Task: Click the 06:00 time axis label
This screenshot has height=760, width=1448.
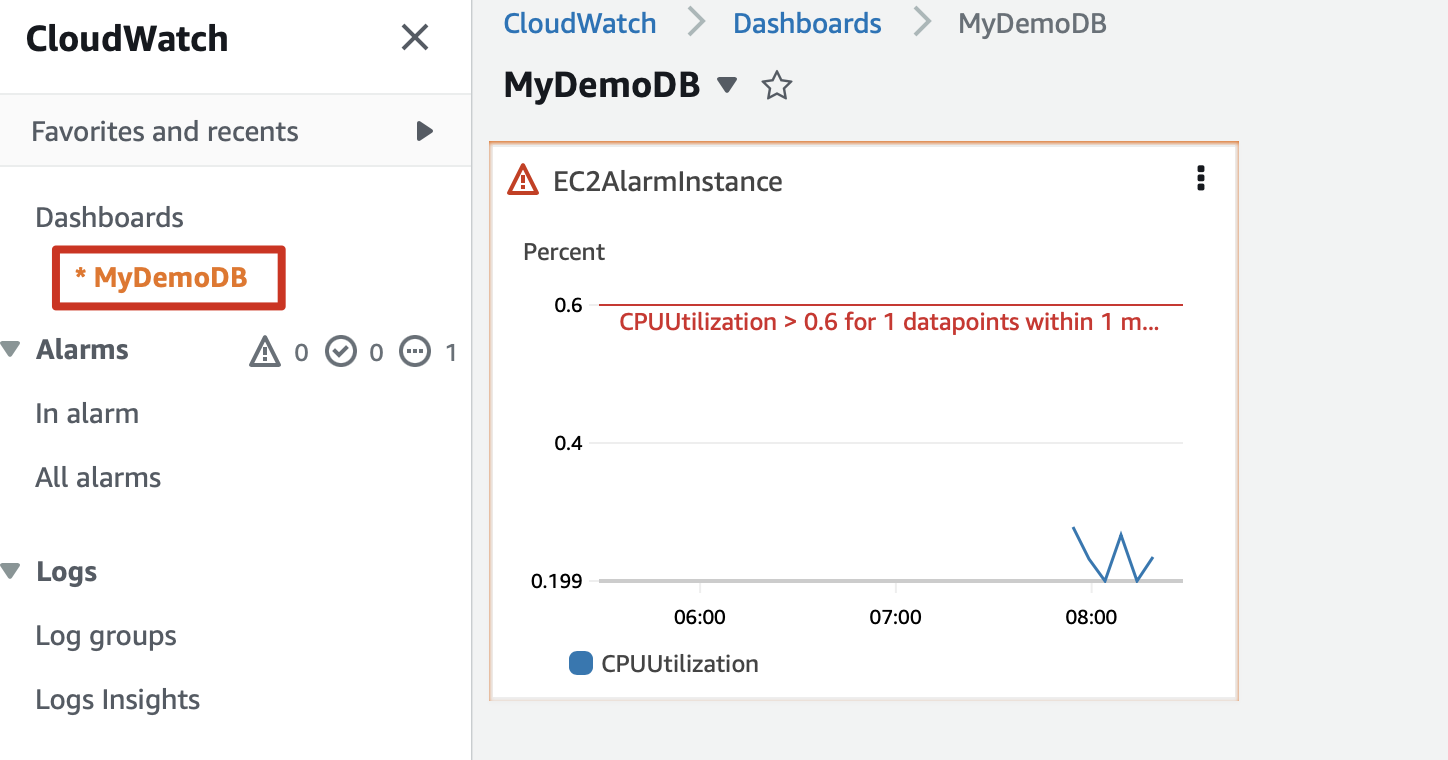Action: tap(700, 617)
